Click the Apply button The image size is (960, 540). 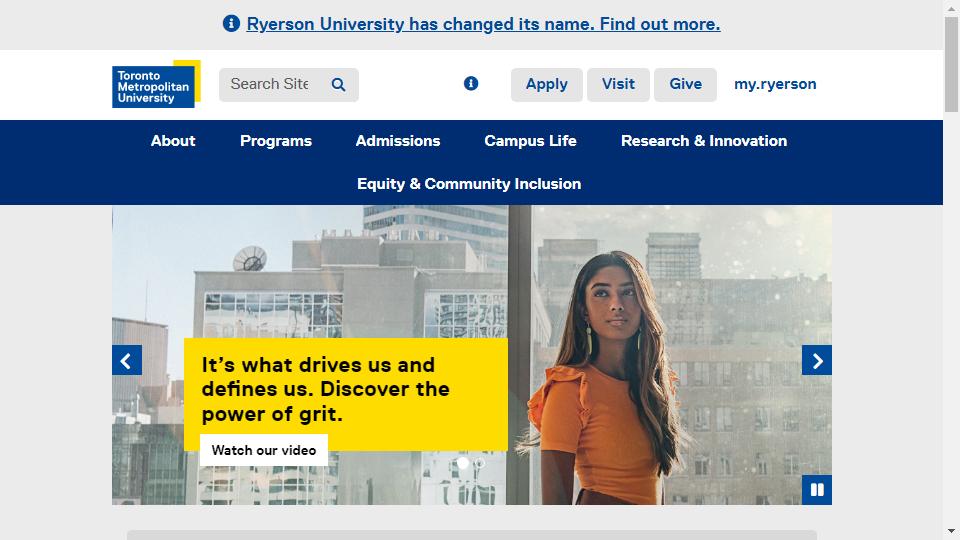click(547, 84)
